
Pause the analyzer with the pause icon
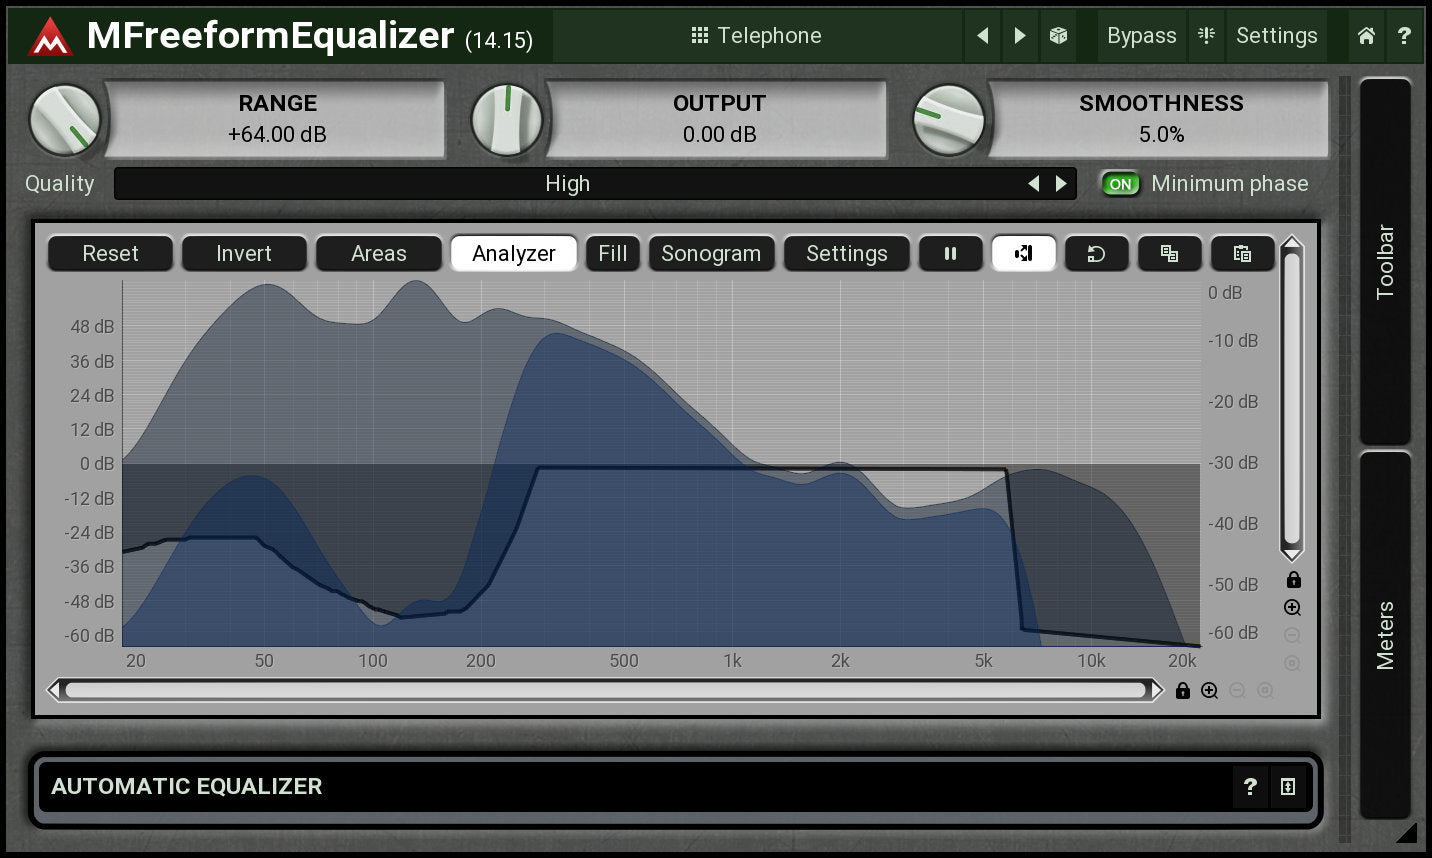[950, 254]
